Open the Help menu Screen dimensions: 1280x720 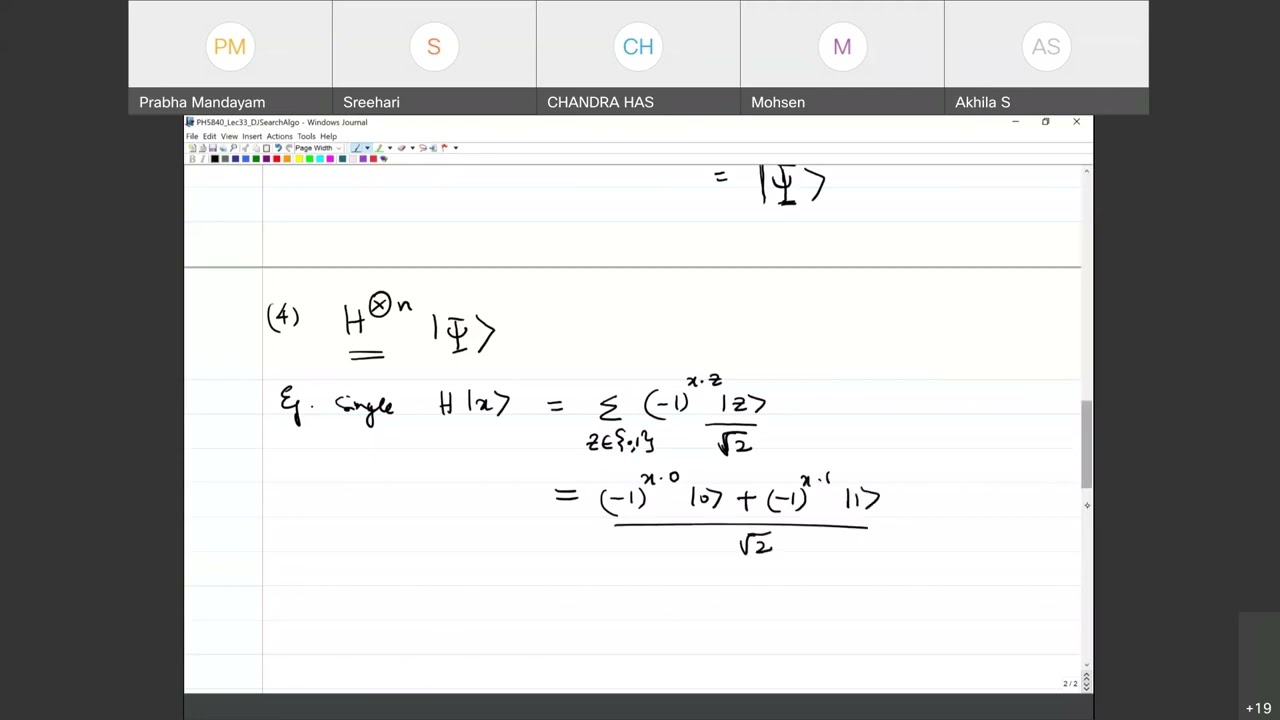pos(328,136)
